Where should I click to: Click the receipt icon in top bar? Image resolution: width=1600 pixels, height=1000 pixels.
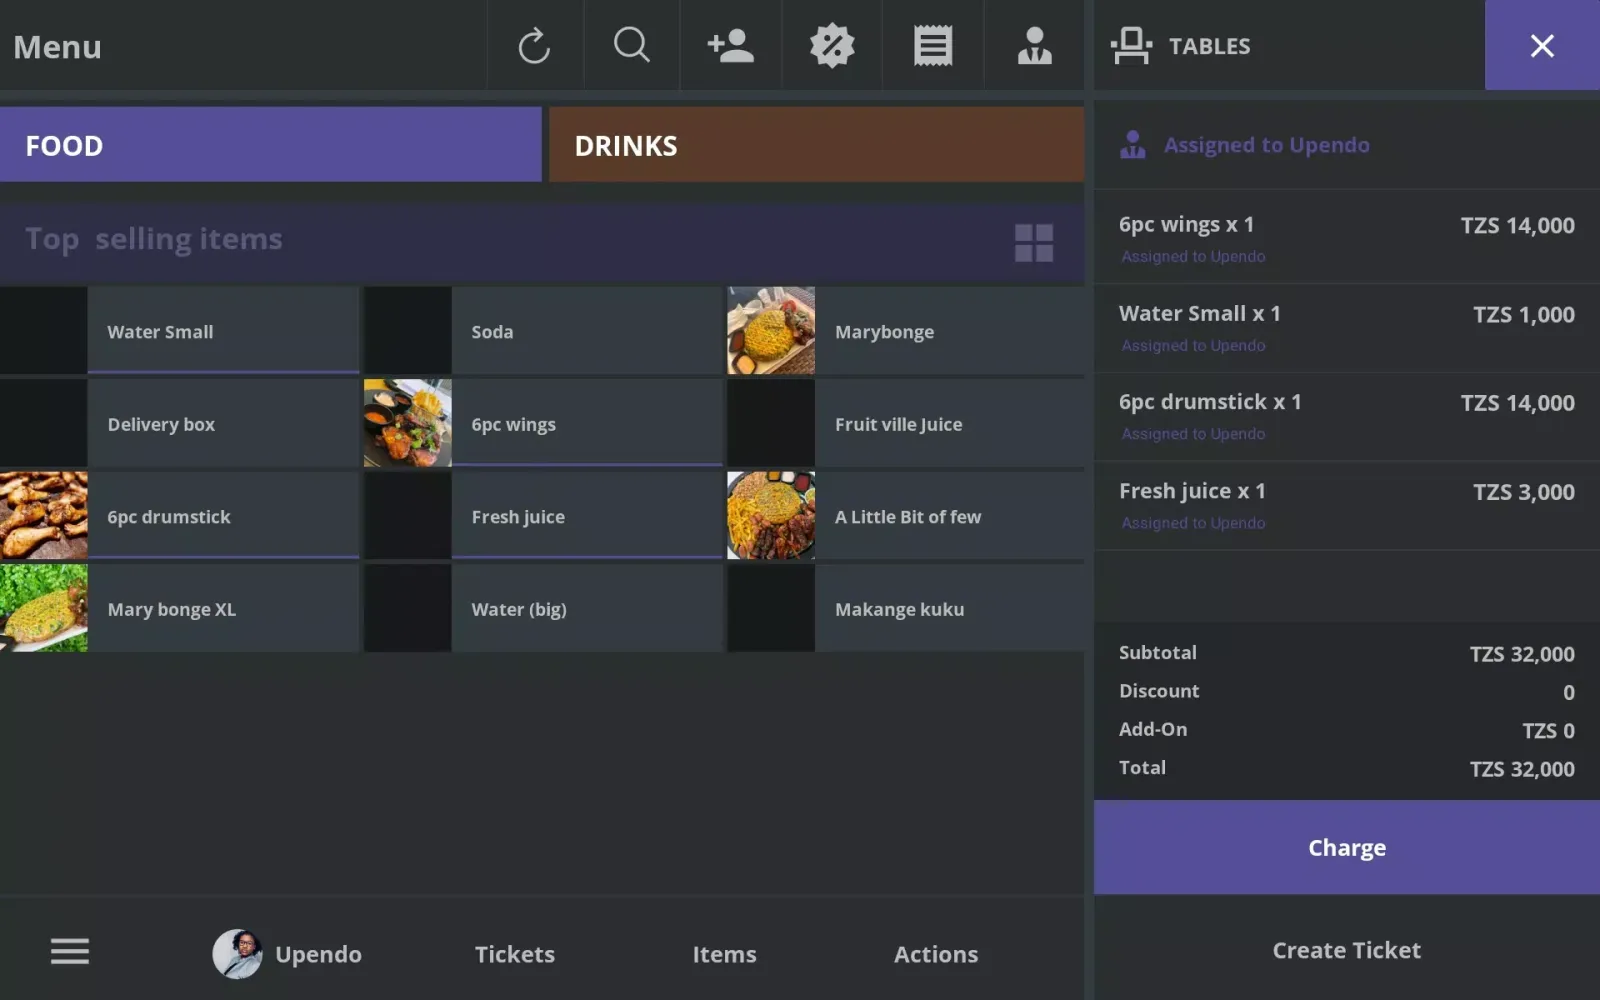tap(932, 46)
